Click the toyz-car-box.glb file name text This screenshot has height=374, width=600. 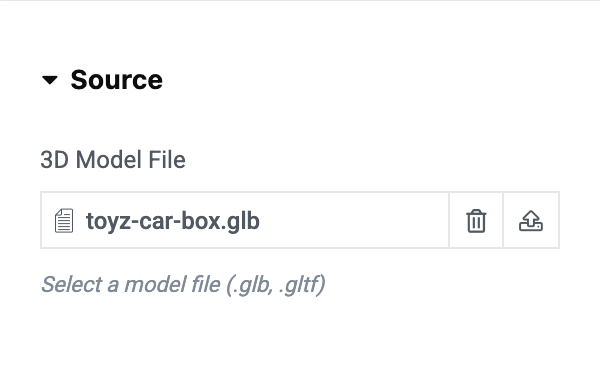[x=173, y=221]
